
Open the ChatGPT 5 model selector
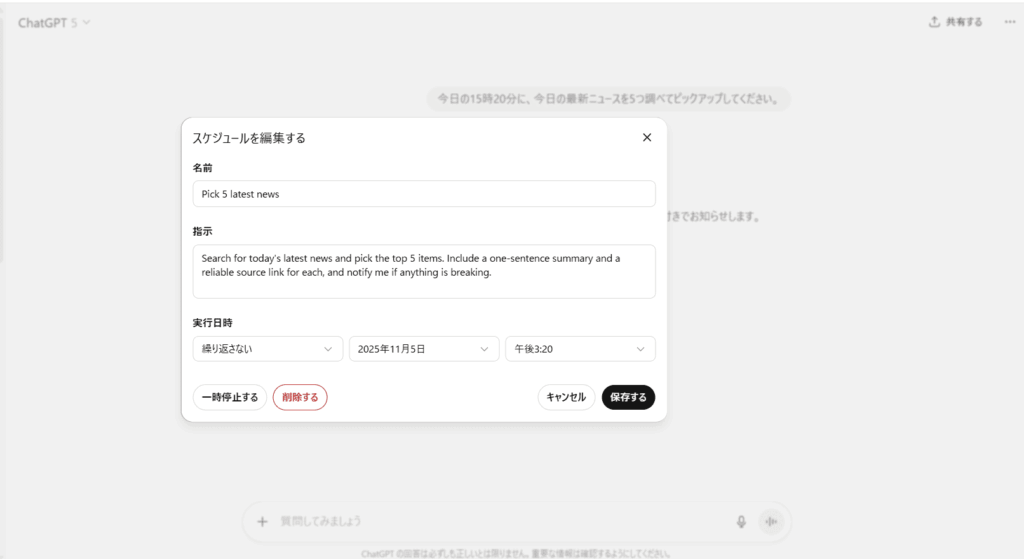pos(54,22)
